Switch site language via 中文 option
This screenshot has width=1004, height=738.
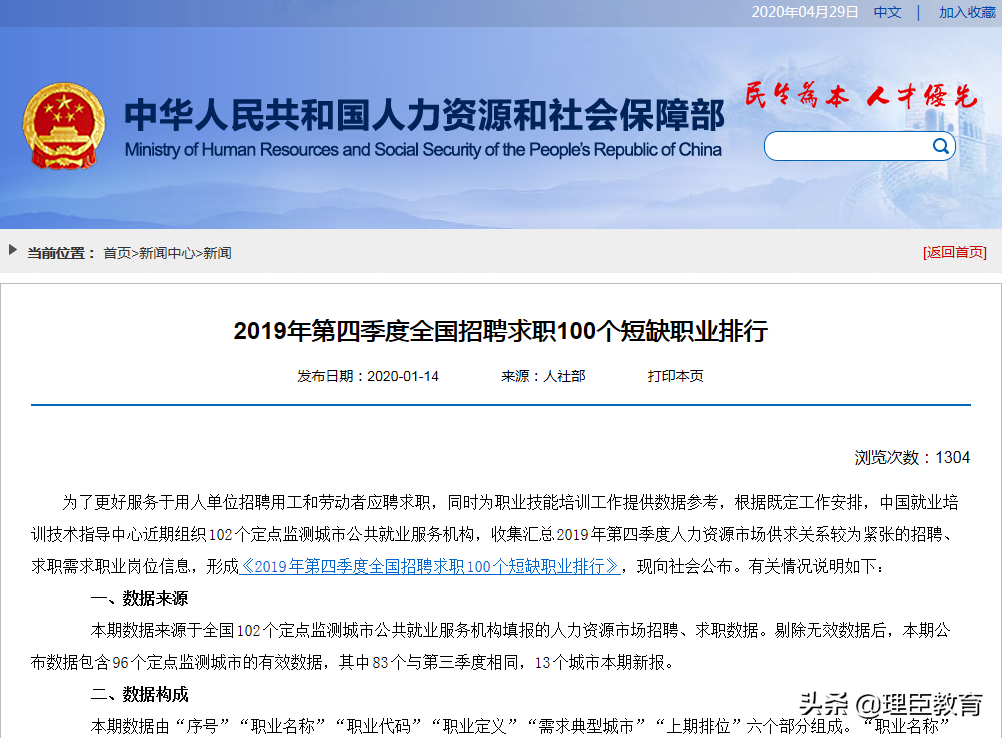coord(886,12)
